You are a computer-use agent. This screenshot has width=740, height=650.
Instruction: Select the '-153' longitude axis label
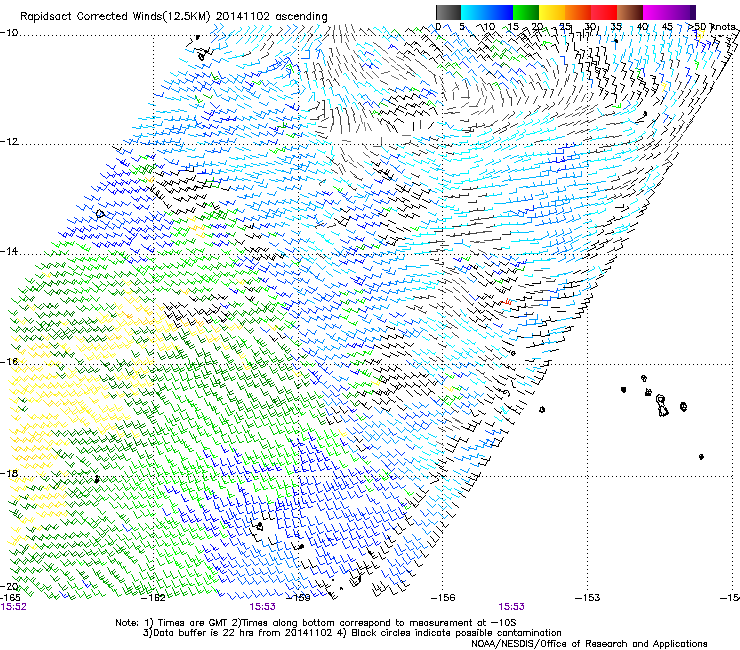pos(588,598)
